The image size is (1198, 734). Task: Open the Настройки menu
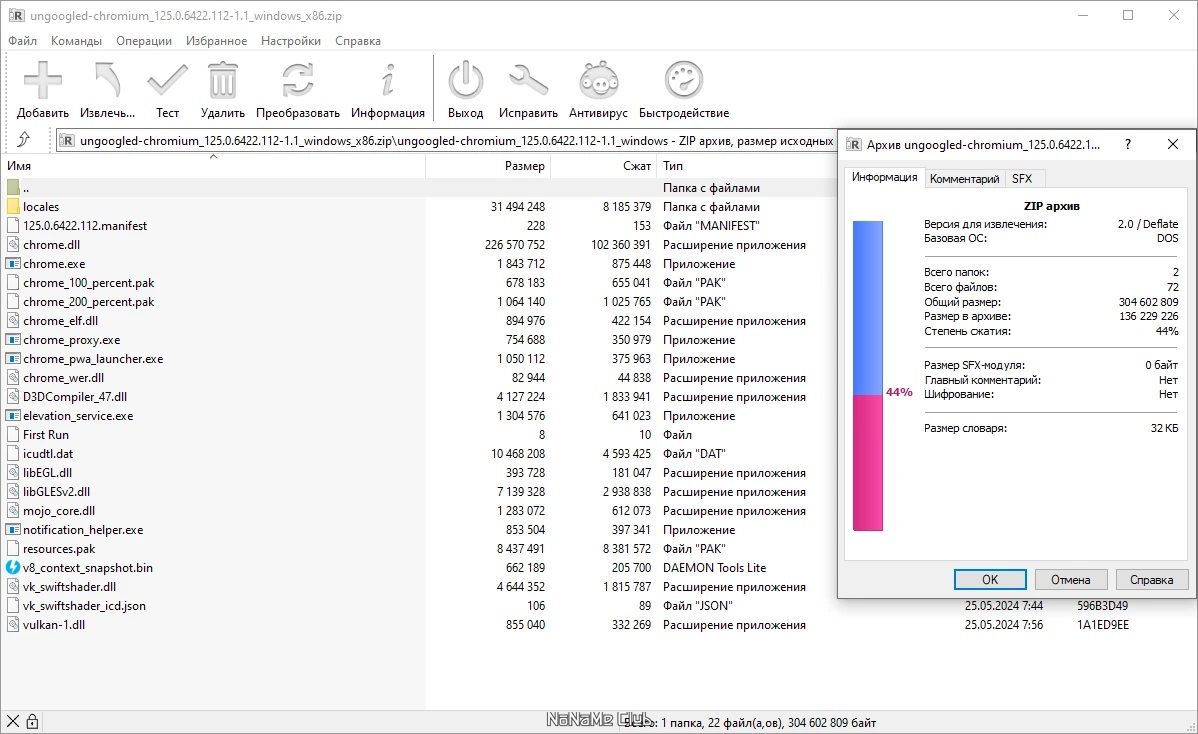[291, 40]
